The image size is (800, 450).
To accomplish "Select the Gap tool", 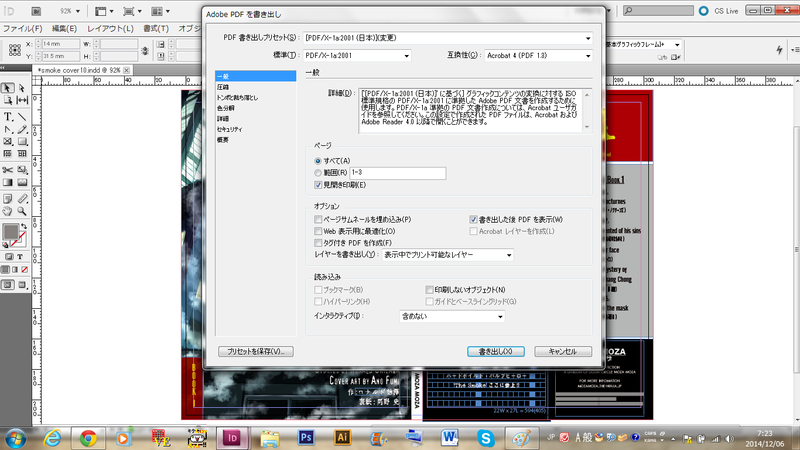I will tap(22, 100).
